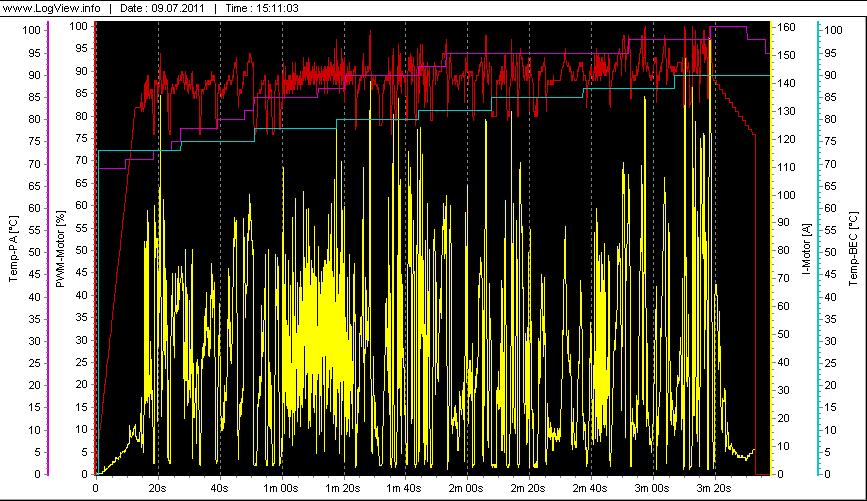Click the 150 tick on I-Motor axis

(786, 55)
